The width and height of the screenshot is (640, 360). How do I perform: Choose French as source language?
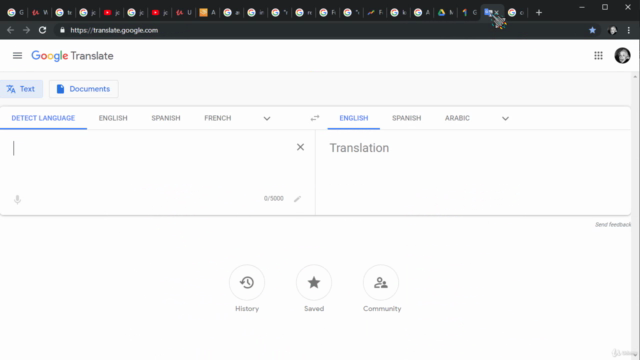(x=218, y=118)
